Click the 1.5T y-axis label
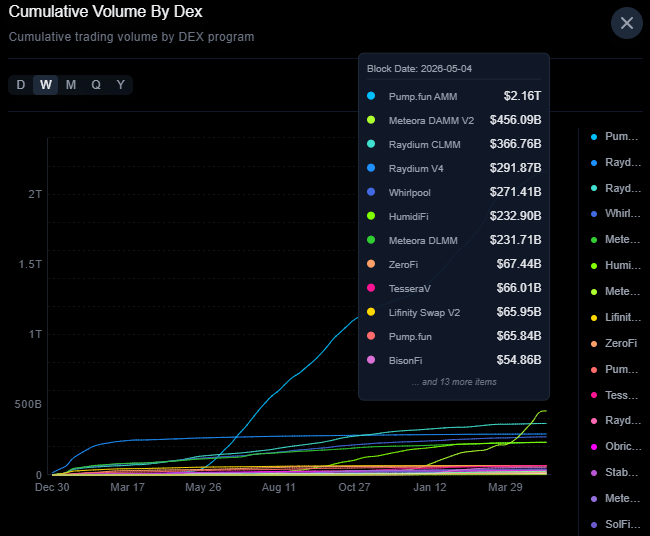Screen dimensions: 650x536 [30, 264]
